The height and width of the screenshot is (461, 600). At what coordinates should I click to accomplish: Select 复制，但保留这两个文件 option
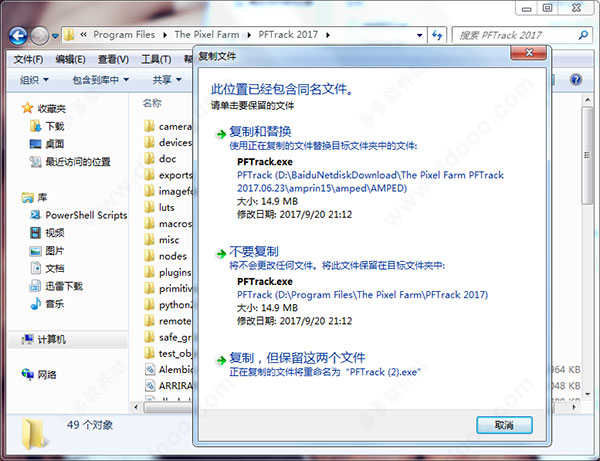(x=297, y=357)
